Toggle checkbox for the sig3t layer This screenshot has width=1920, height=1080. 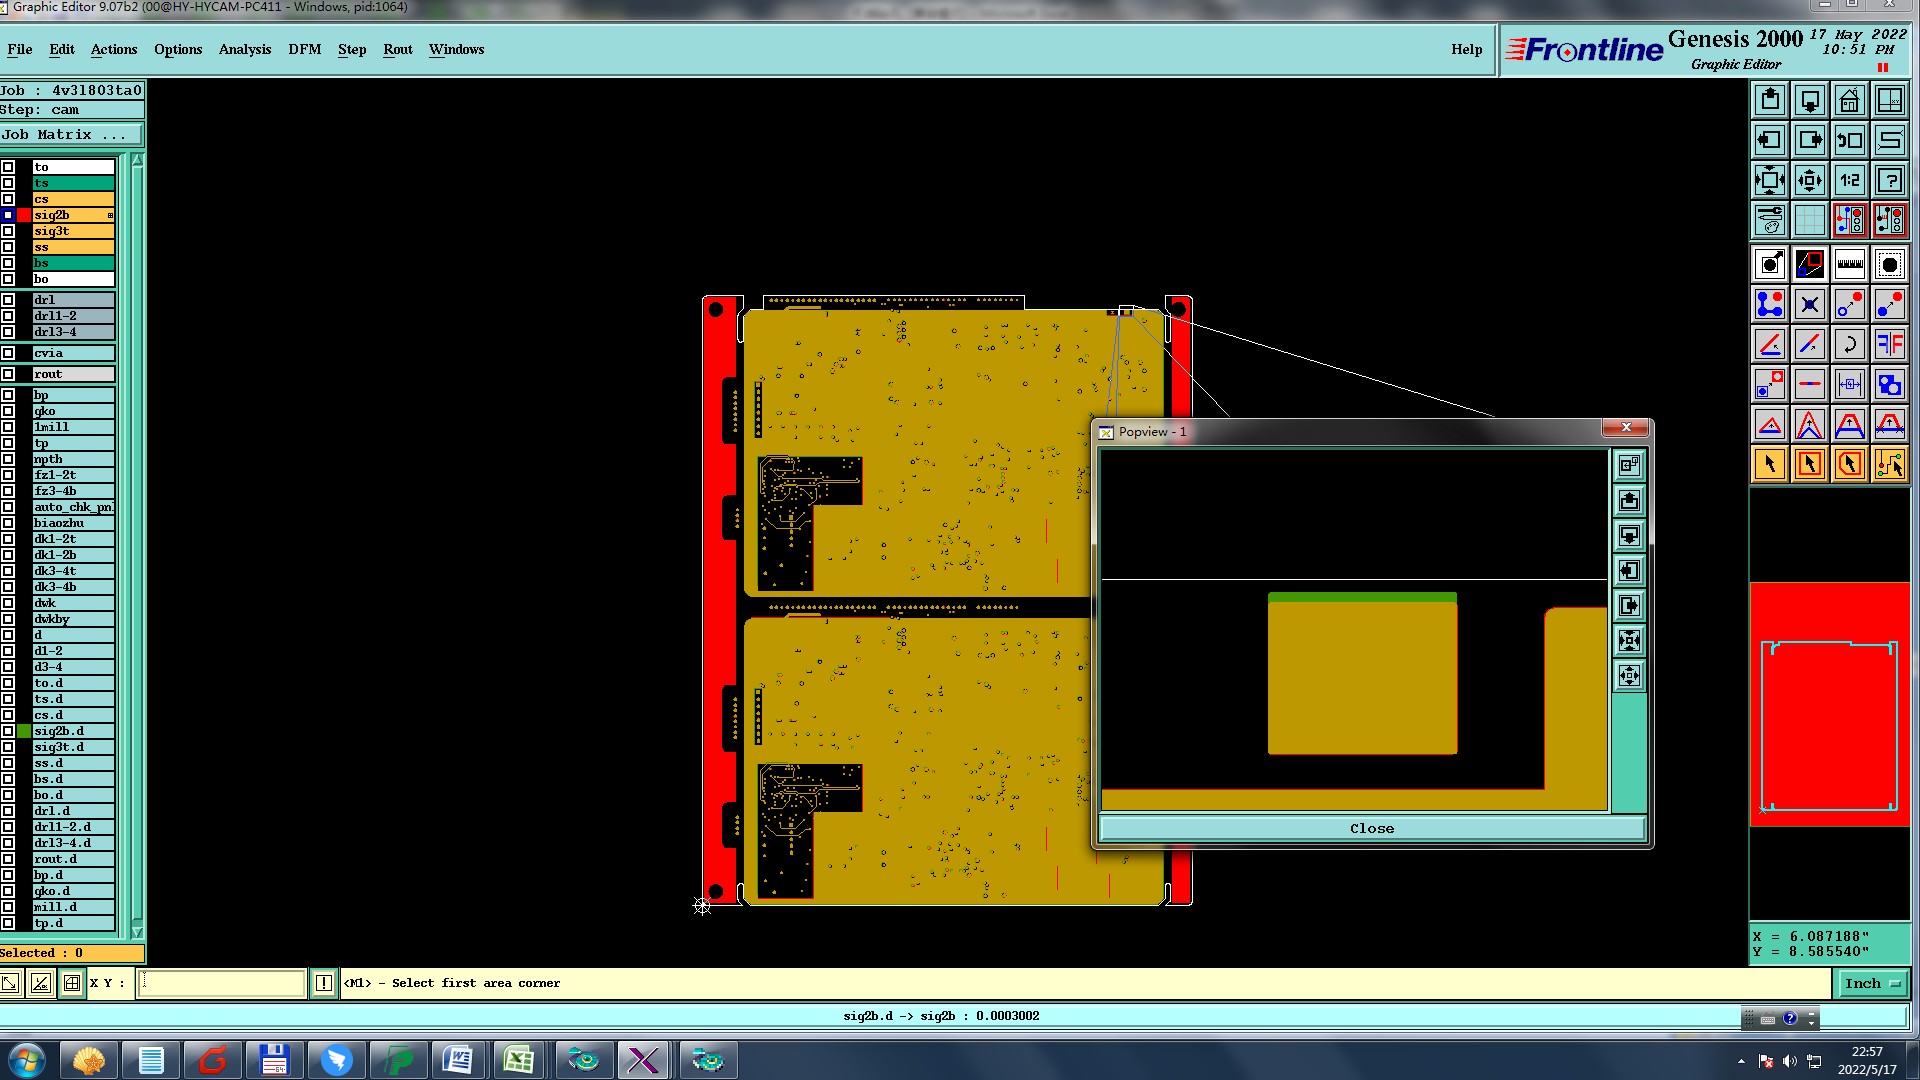click(x=8, y=231)
